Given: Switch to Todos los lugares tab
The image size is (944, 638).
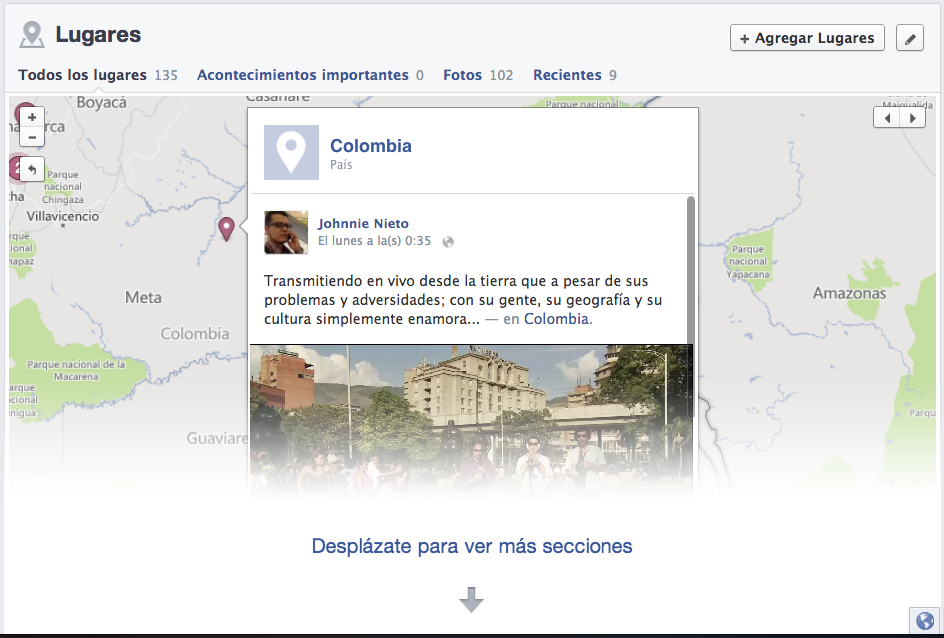Looking at the screenshot, I should point(98,75).
